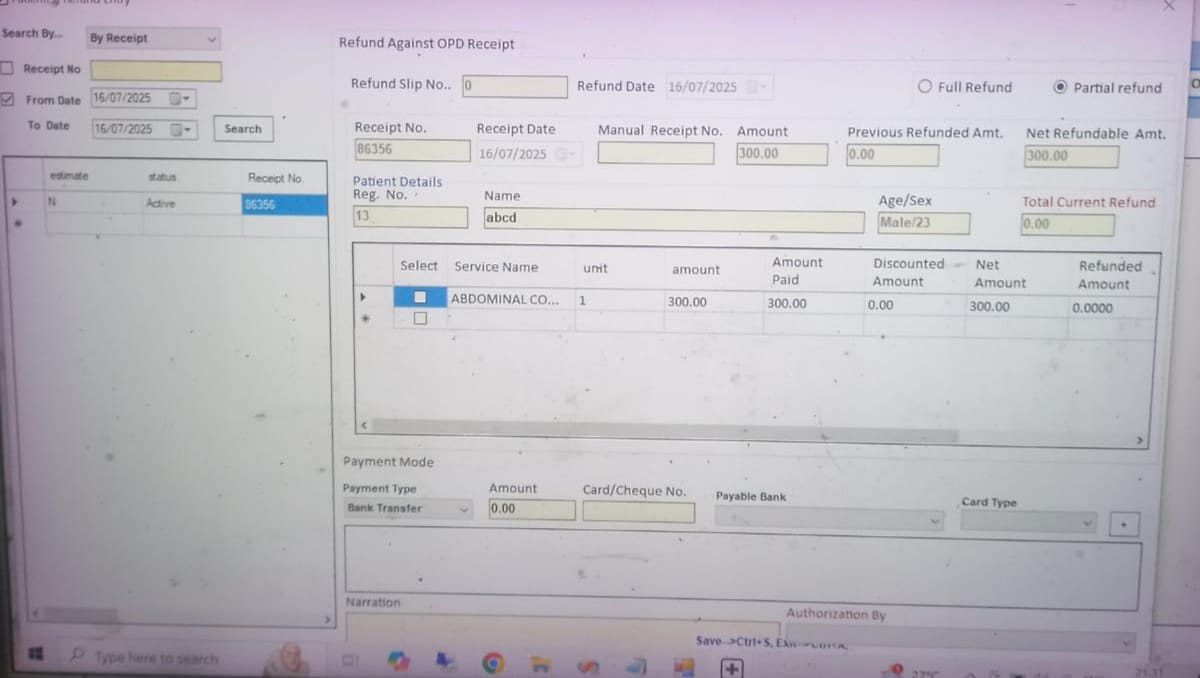The height and width of the screenshot is (678, 1200).
Task: Click the Card/Cheque No. field
Action: (638, 511)
